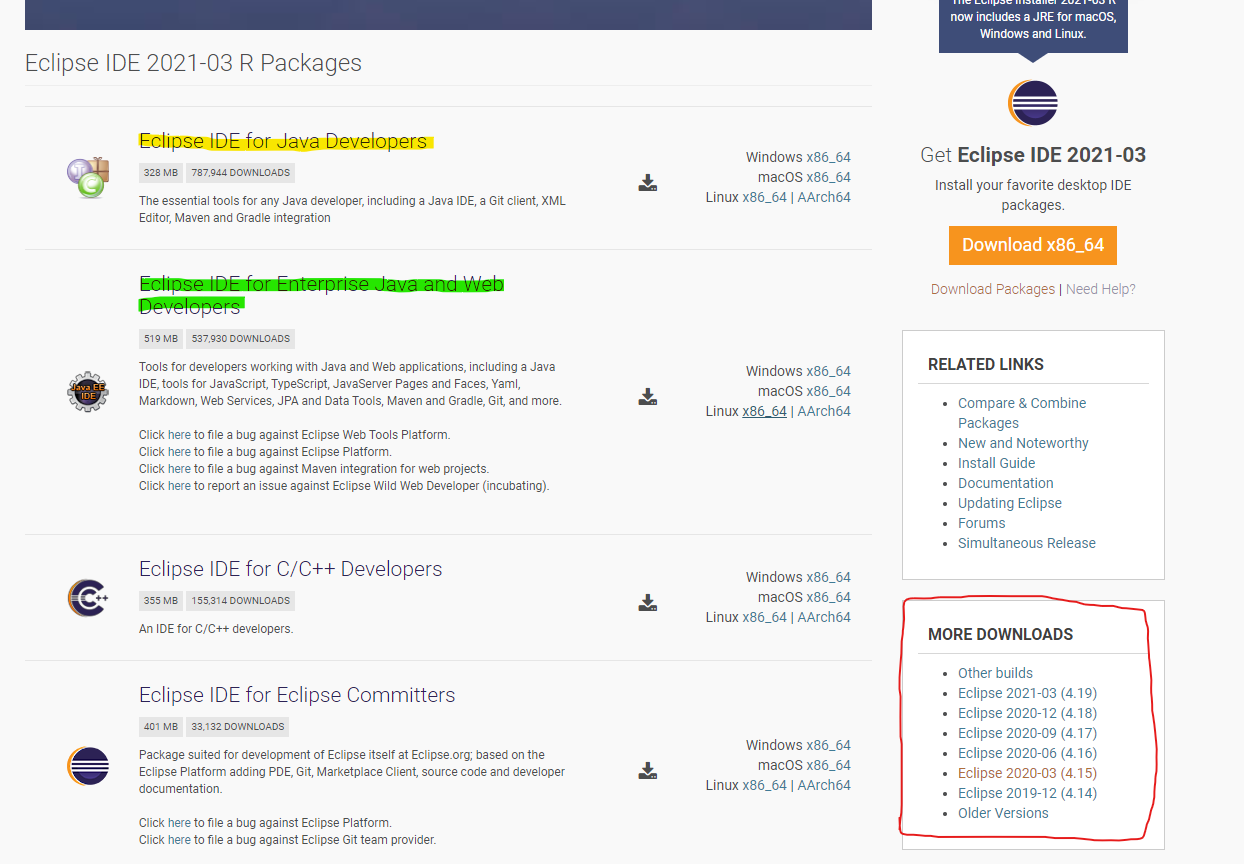The height and width of the screenshot is (864, 1244).
Task: Click 'here' to file Web Tools Platform bug
Action: tap(179, 435)
